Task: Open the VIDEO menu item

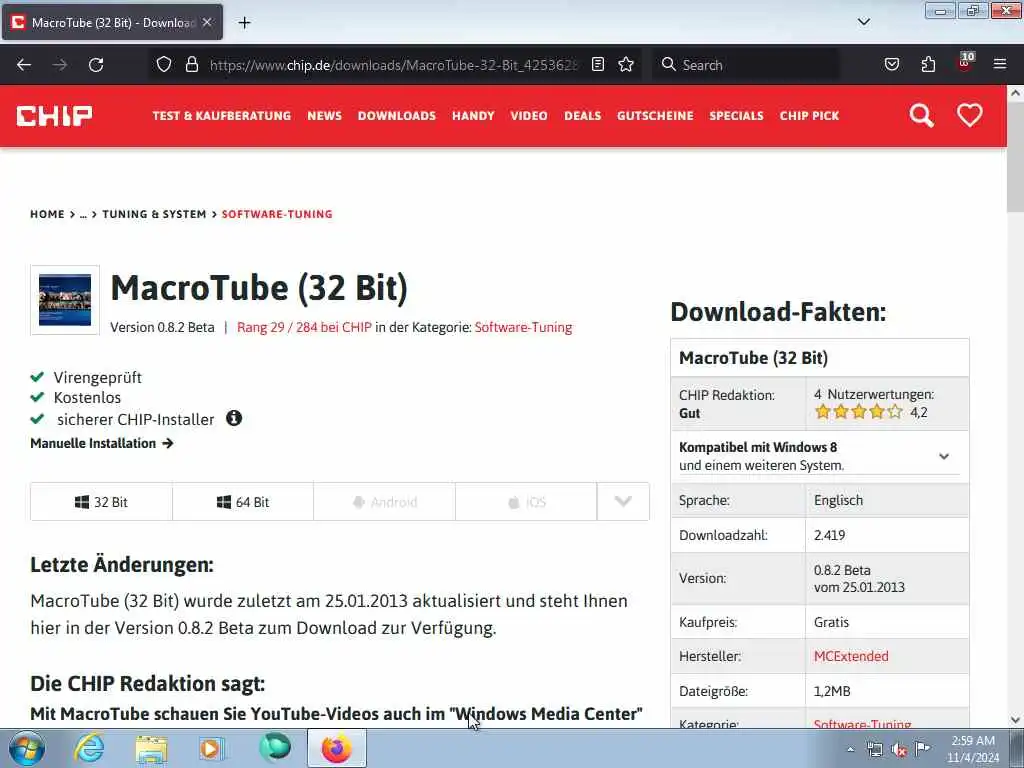Action: (529, 116)
